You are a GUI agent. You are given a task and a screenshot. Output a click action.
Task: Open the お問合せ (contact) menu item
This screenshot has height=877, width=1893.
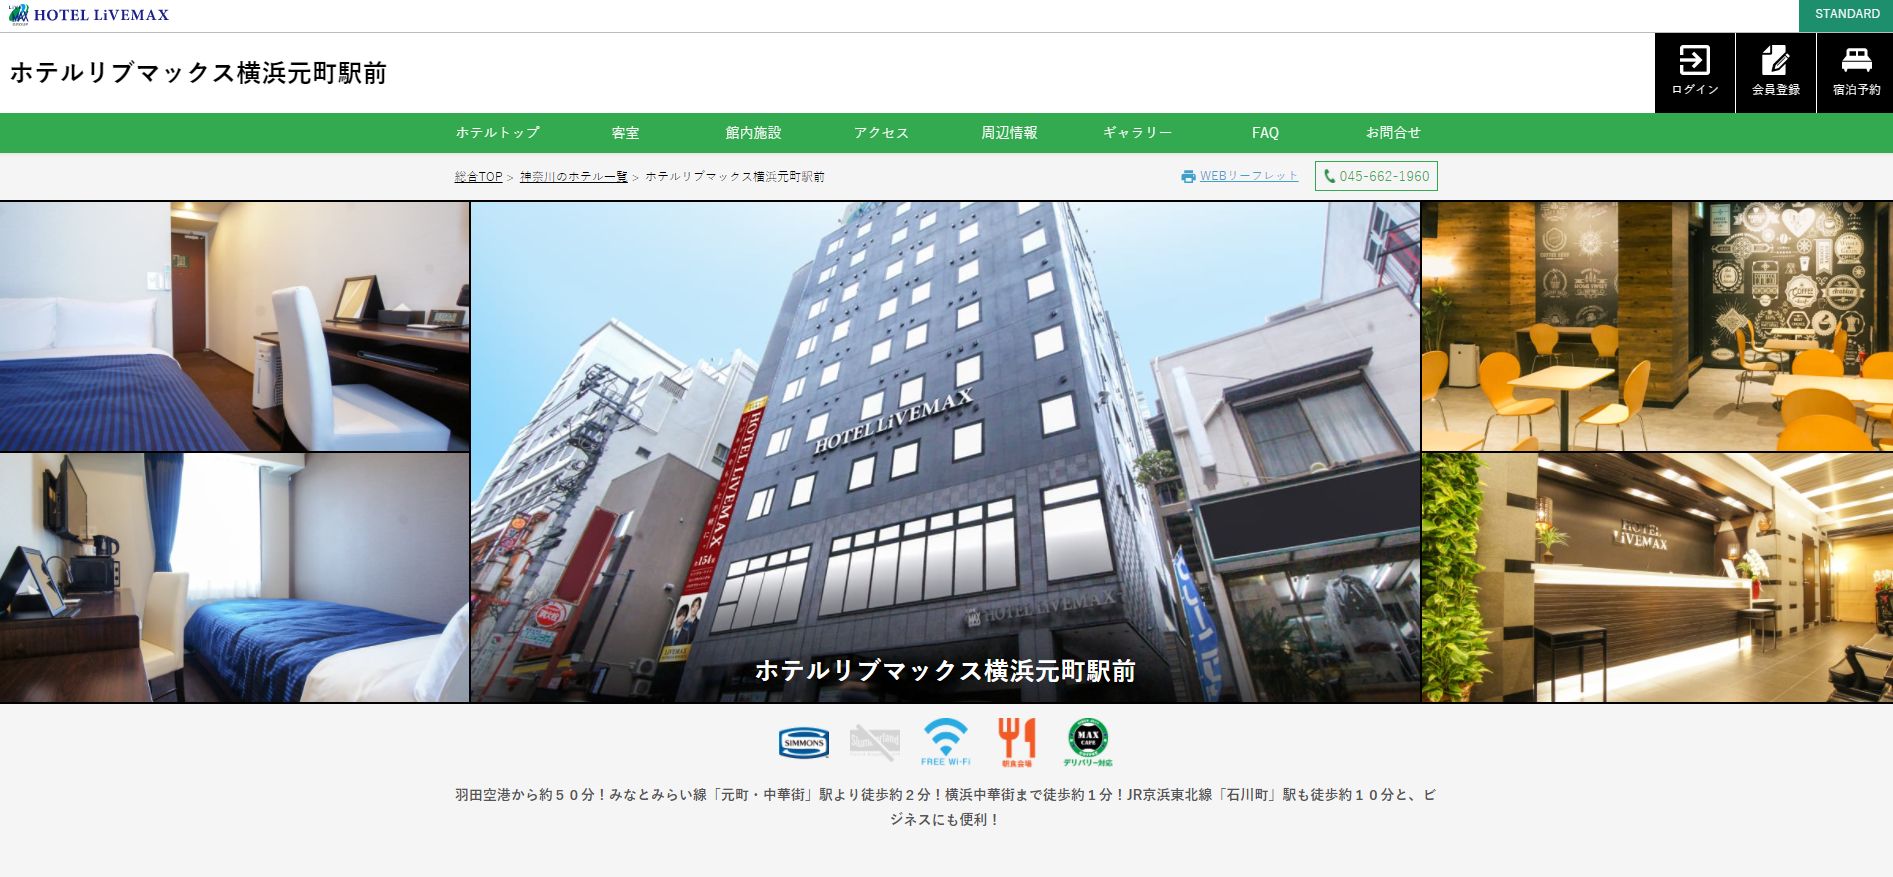[x=1393, y=132]
